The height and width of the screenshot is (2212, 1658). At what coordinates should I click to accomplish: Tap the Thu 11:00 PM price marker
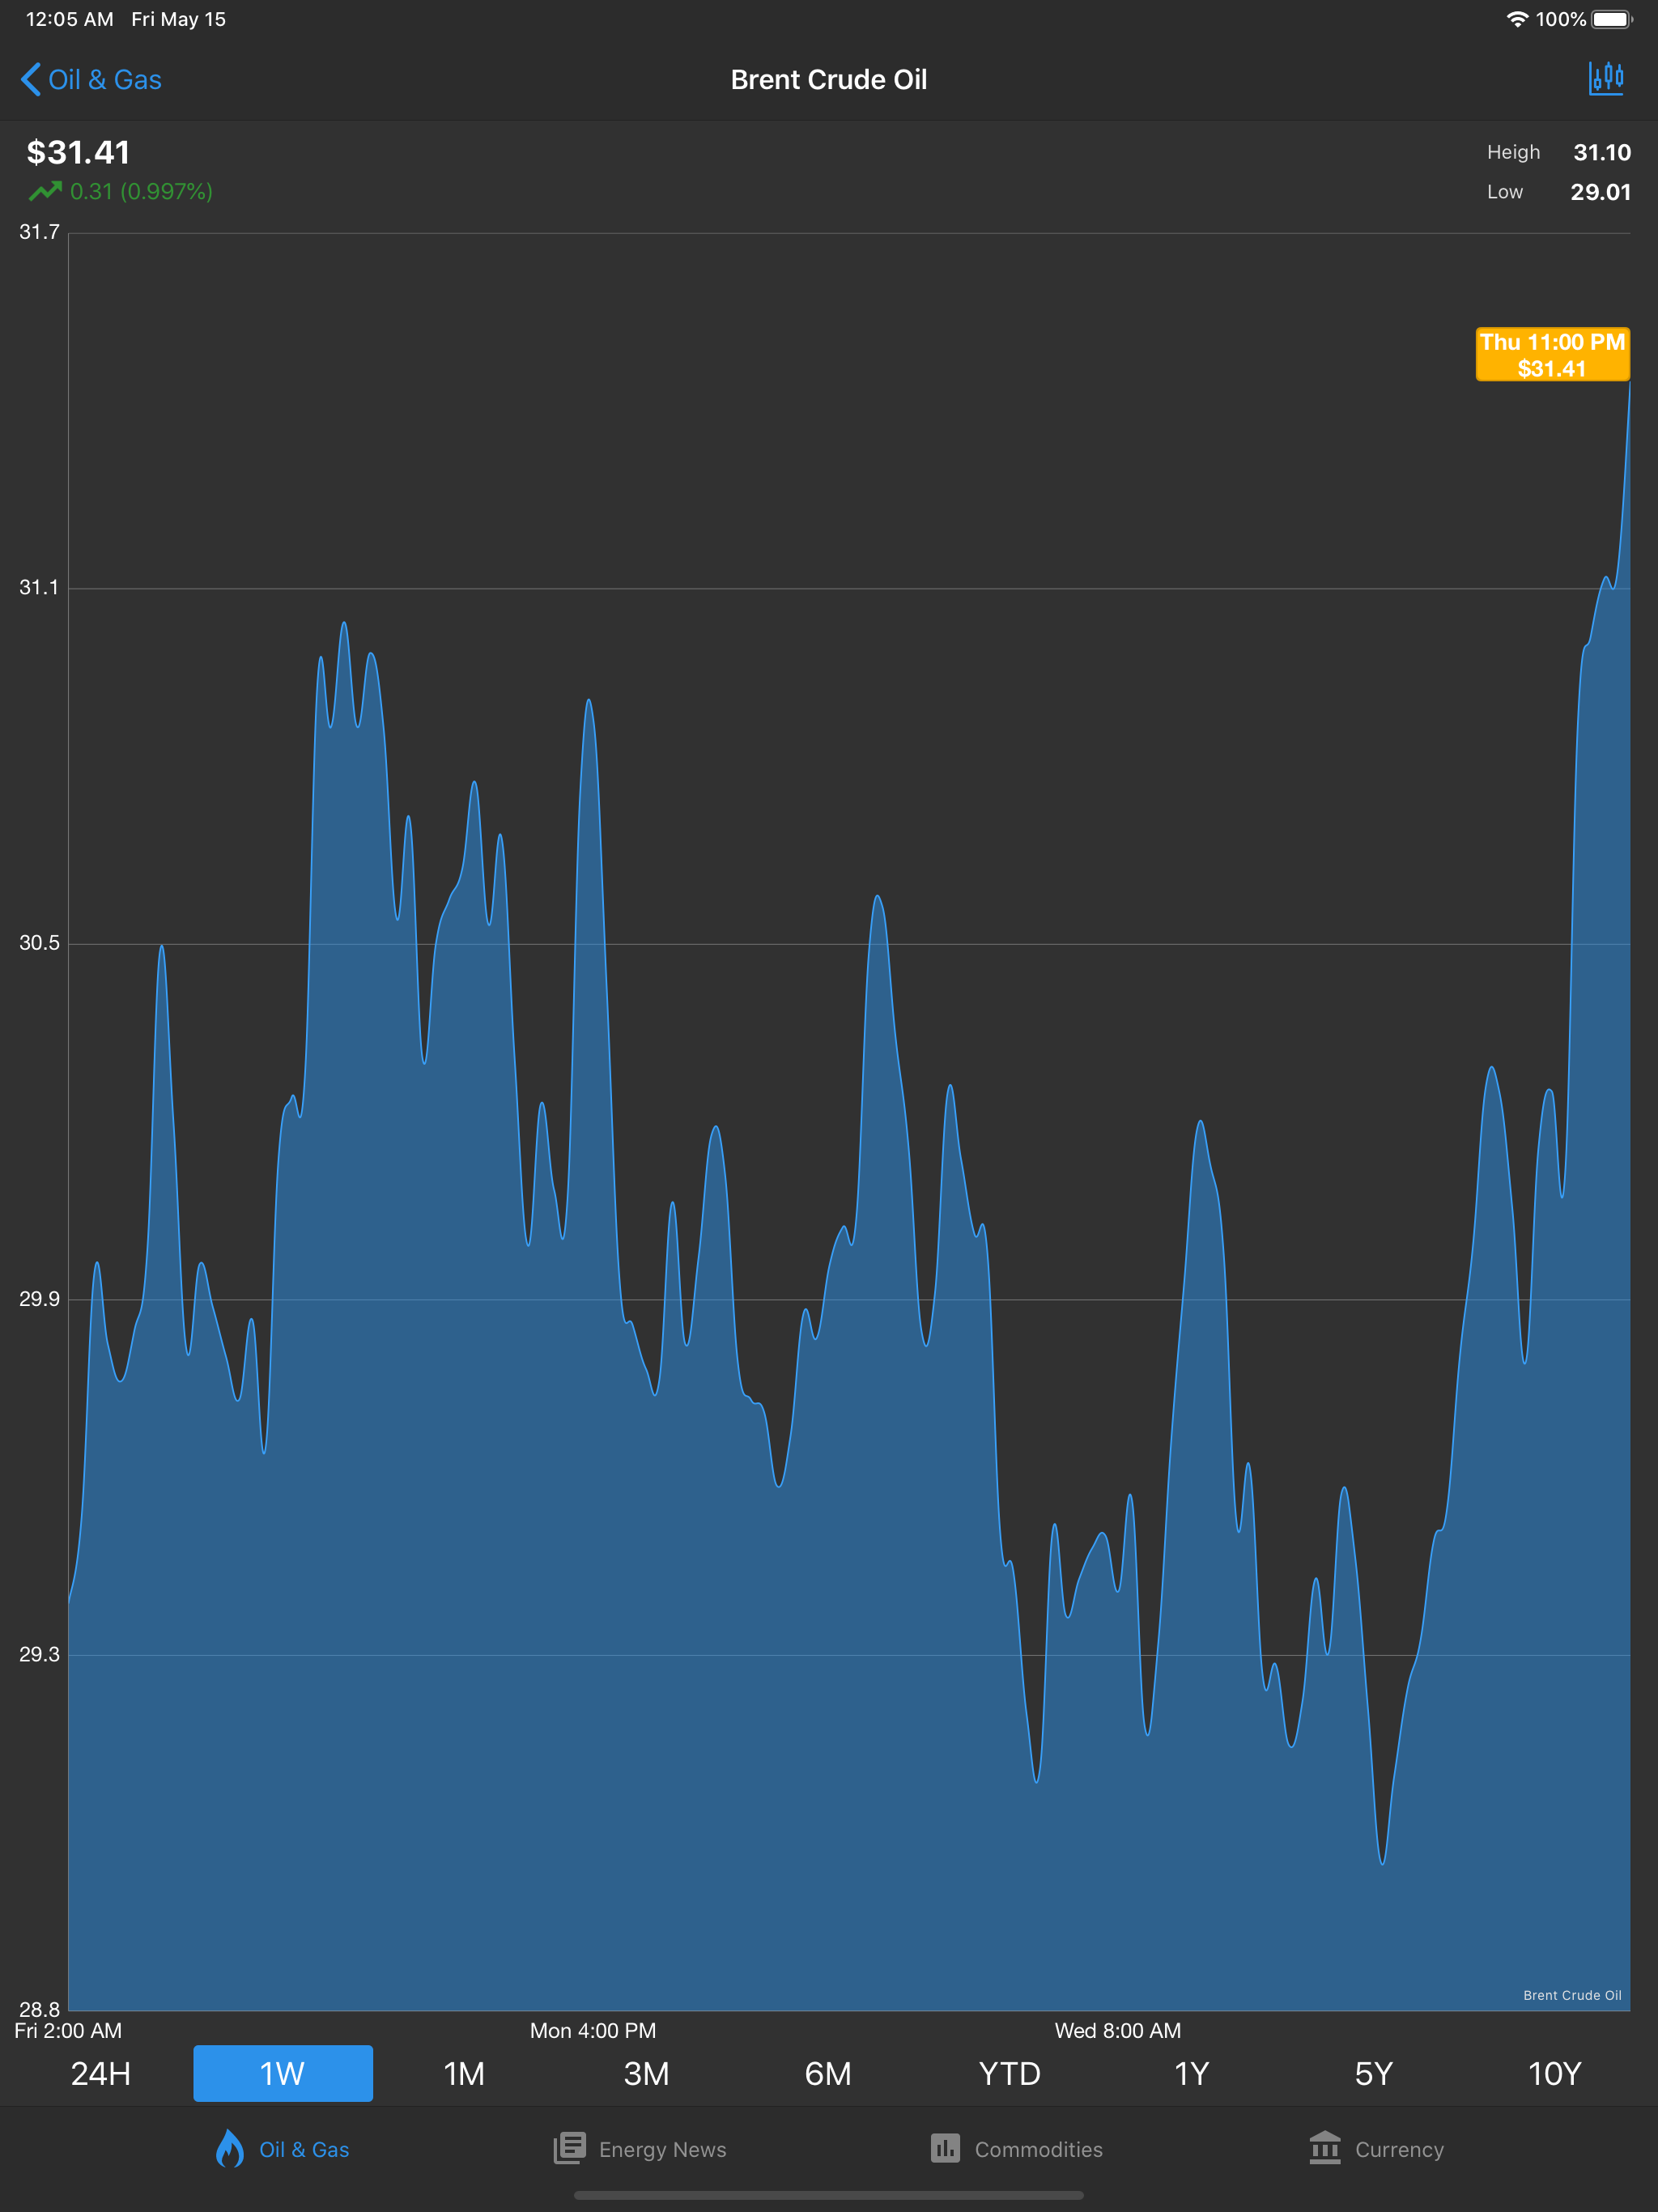(1552, 355)
